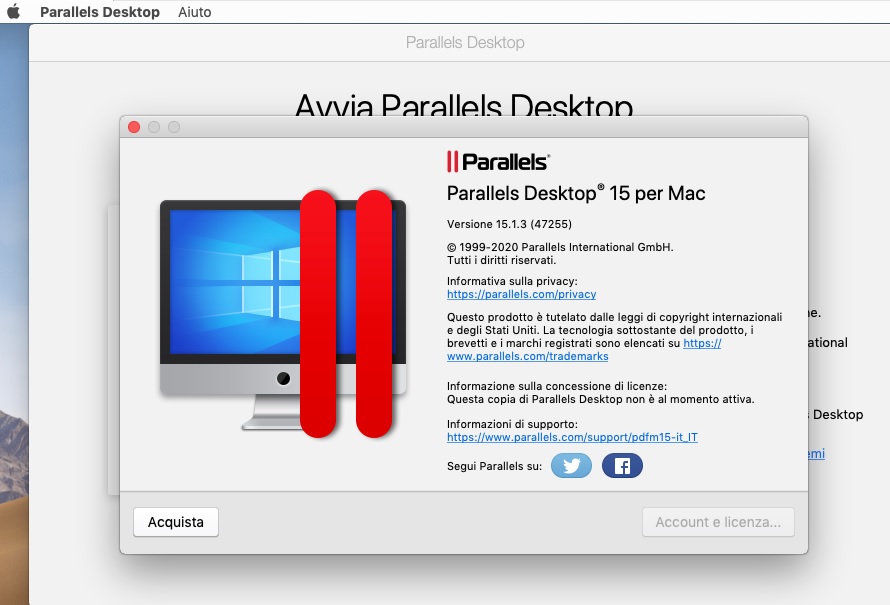Screen dimensions: 890x605
Task: Click 'Avvia Parallels Desktop' heading in back window
Action: tap(464, 104)
